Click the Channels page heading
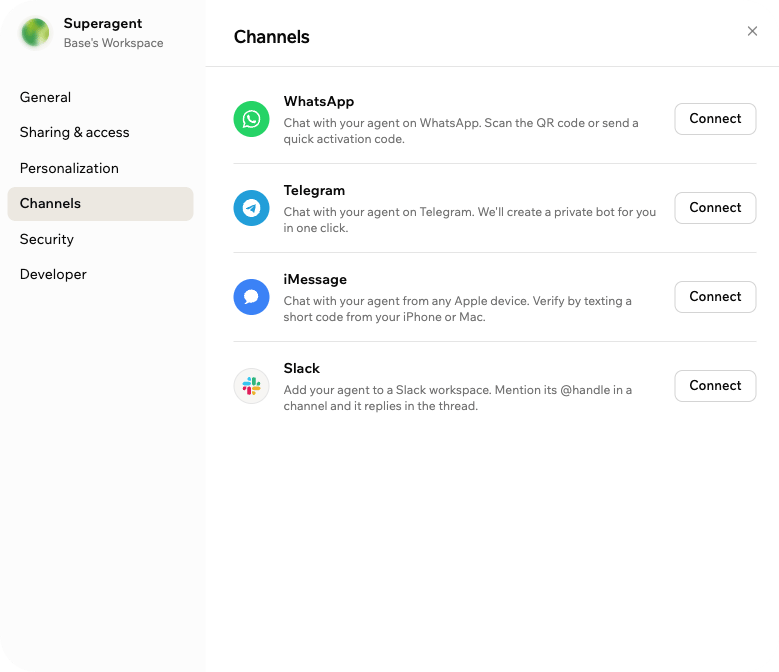779x672 pixels. point(271,37)
